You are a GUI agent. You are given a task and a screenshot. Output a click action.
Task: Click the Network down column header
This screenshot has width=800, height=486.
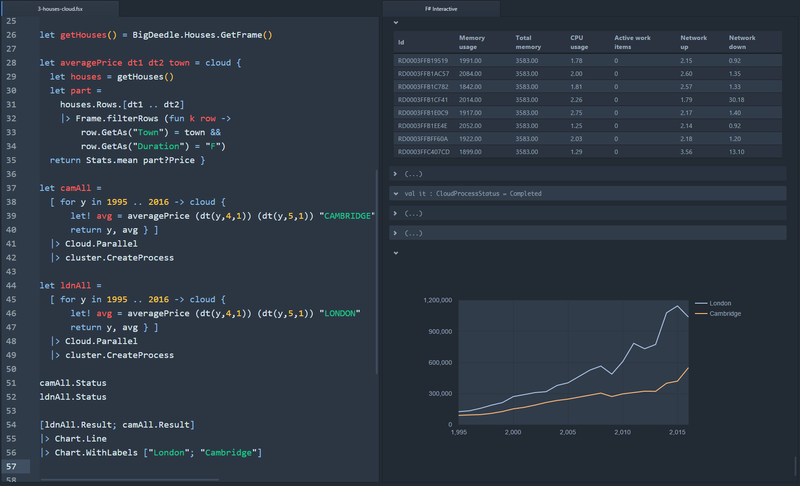[742, 43]
